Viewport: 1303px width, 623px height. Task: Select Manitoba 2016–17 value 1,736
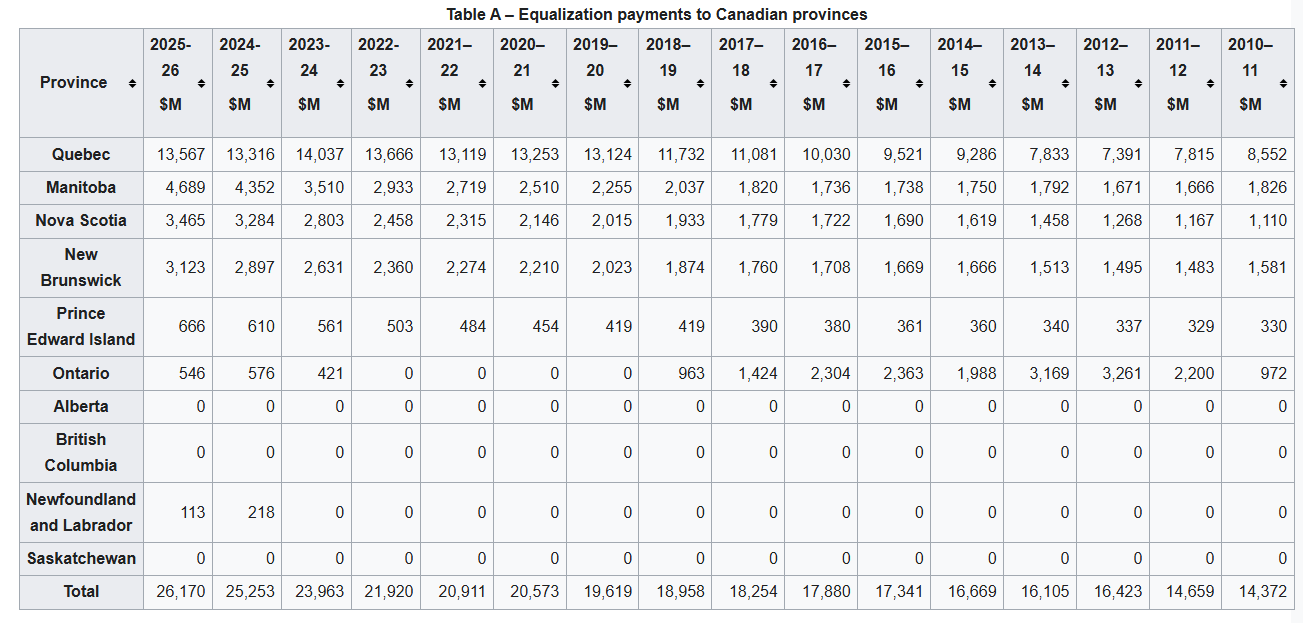click(830, 187)
